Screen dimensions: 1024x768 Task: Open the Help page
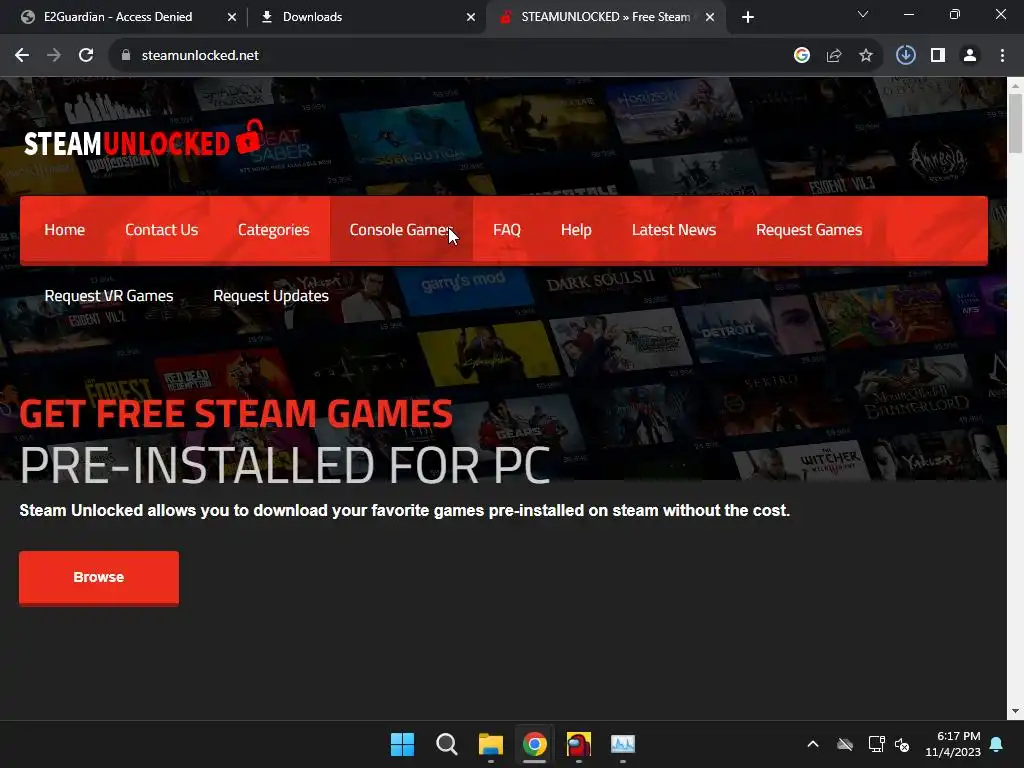576,230
